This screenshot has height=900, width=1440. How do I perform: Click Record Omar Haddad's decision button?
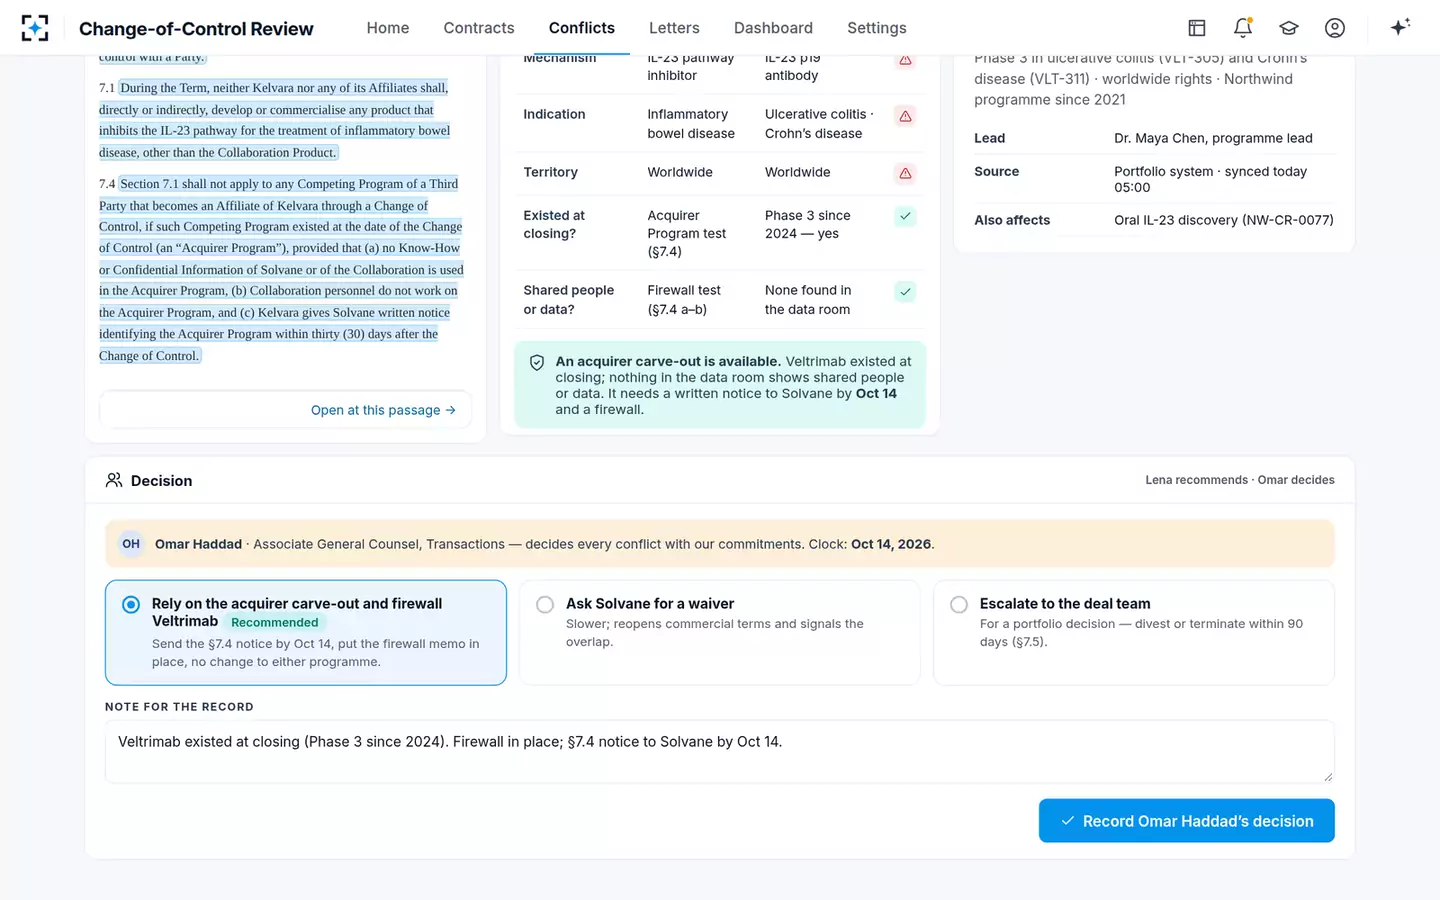[1186, 821]
